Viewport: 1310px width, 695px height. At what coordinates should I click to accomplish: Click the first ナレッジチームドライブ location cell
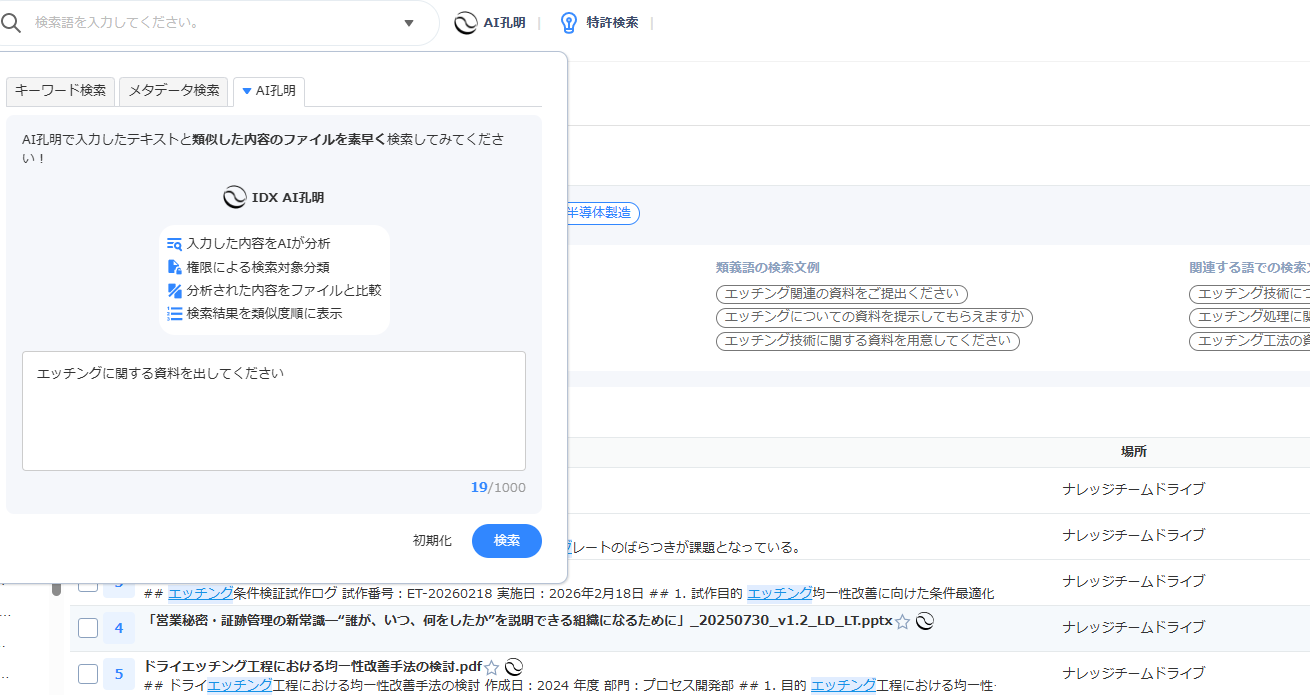pyautogui.click(x=1134, y=489)
